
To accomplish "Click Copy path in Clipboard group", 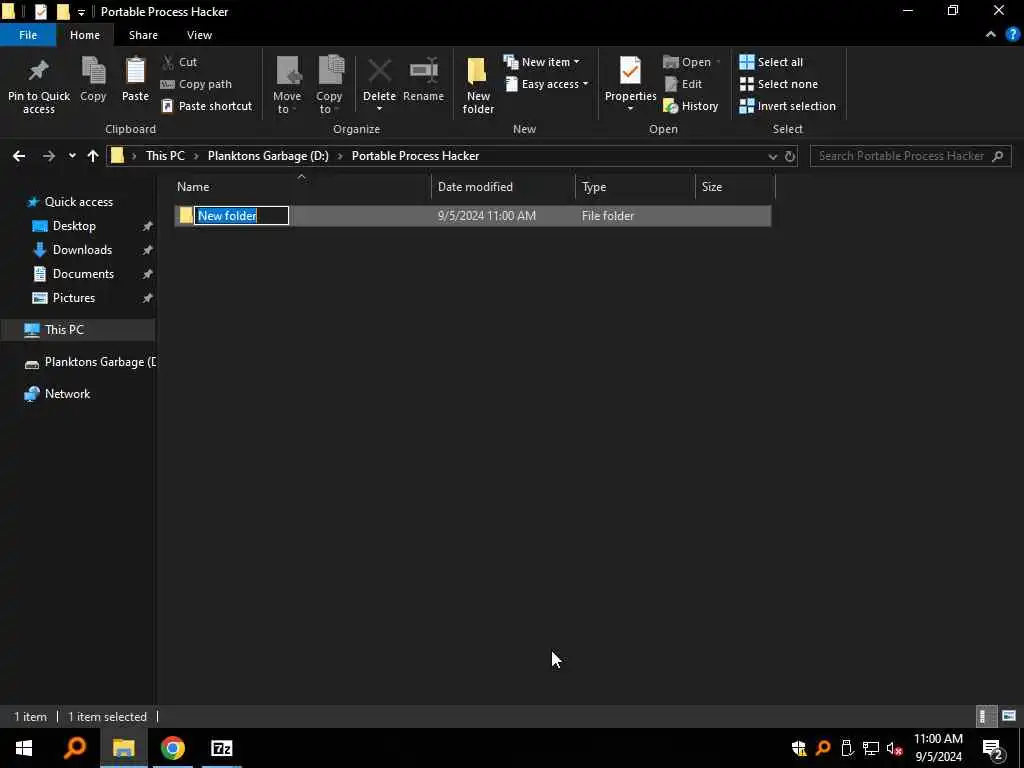I will 196,84.
